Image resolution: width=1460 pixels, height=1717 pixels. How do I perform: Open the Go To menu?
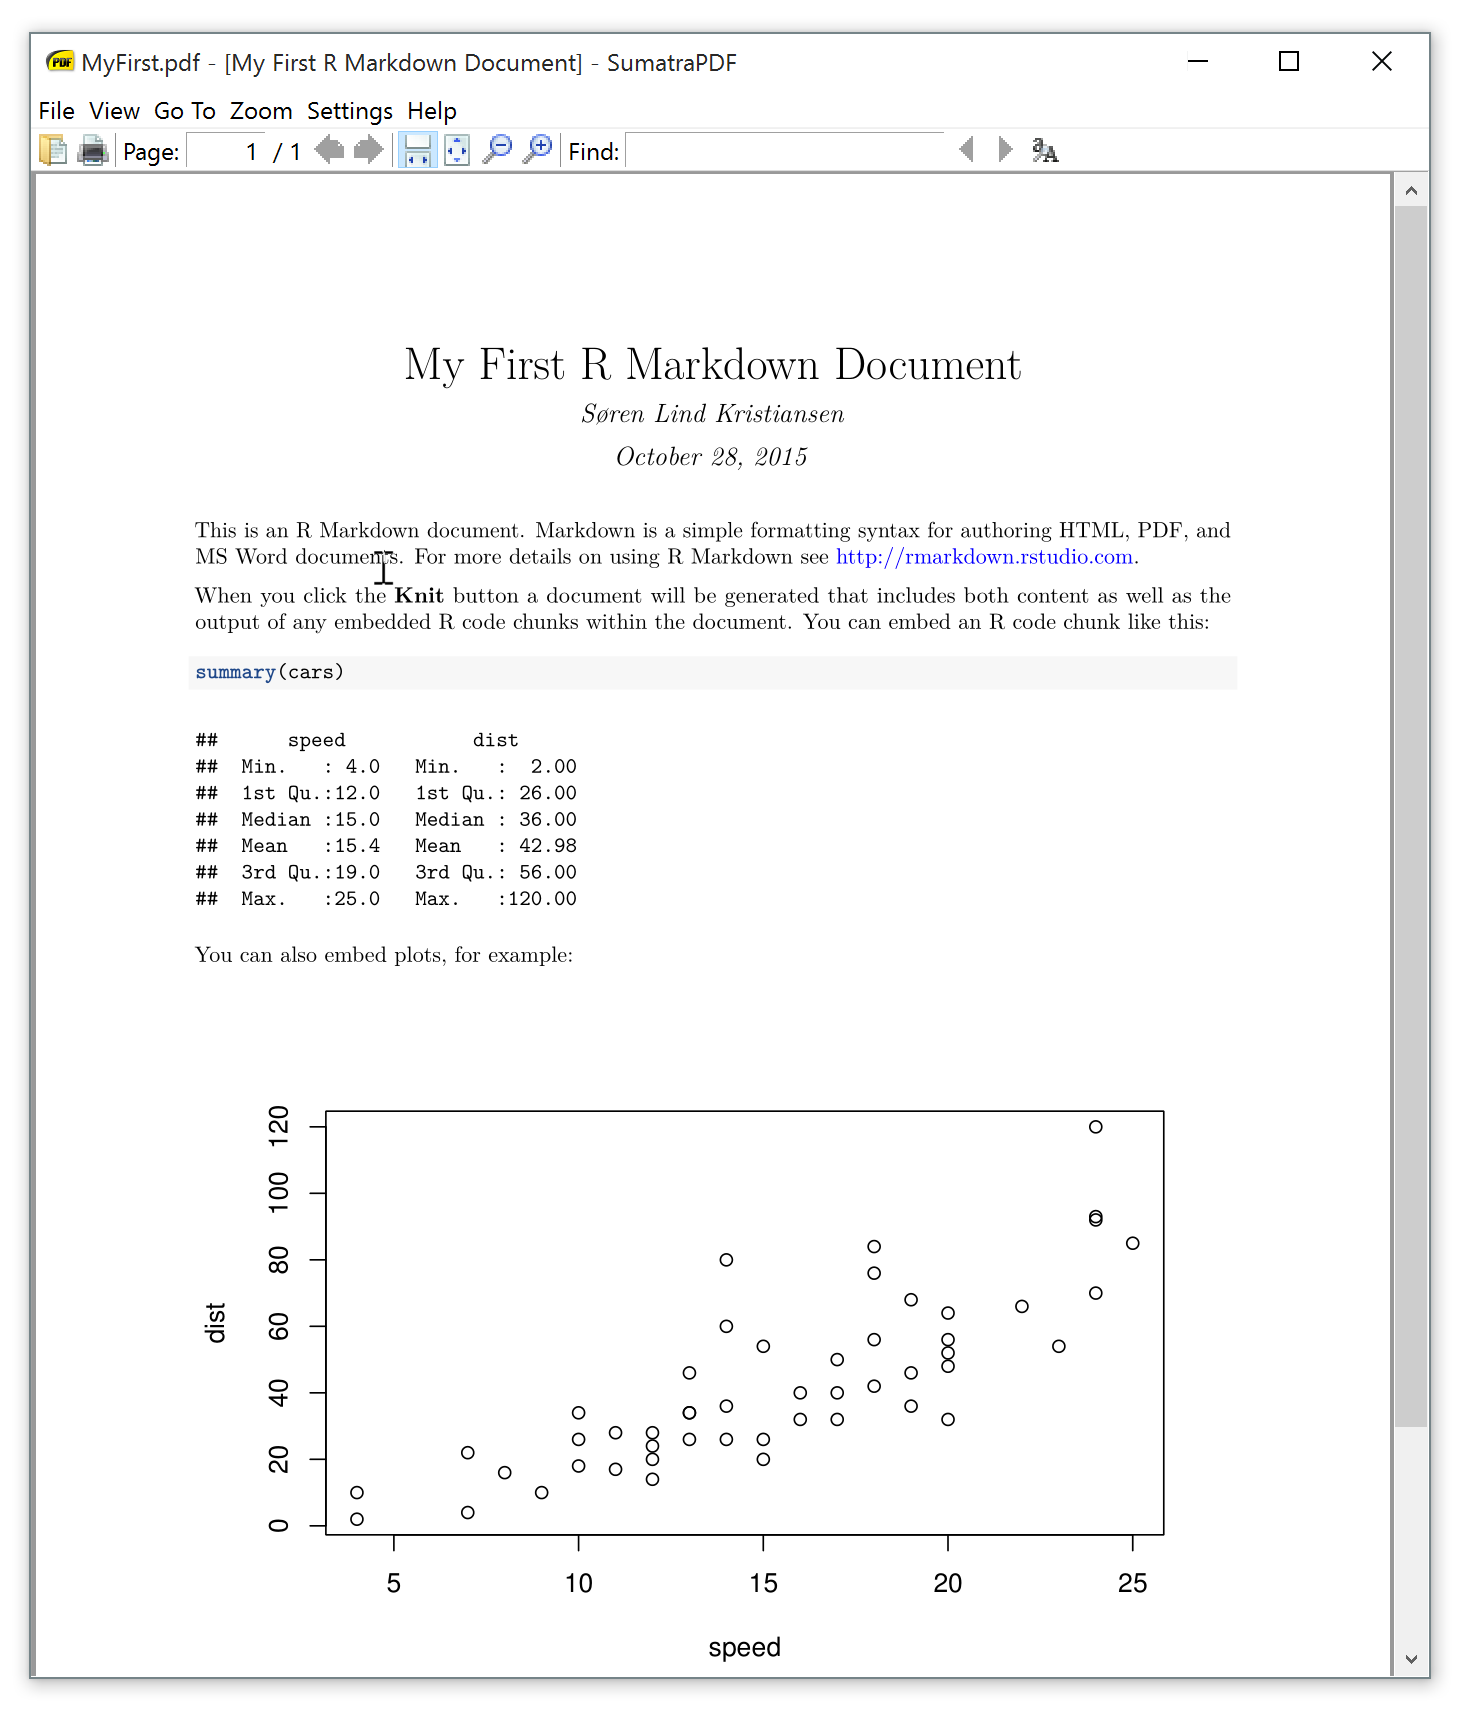pos(185,111)
